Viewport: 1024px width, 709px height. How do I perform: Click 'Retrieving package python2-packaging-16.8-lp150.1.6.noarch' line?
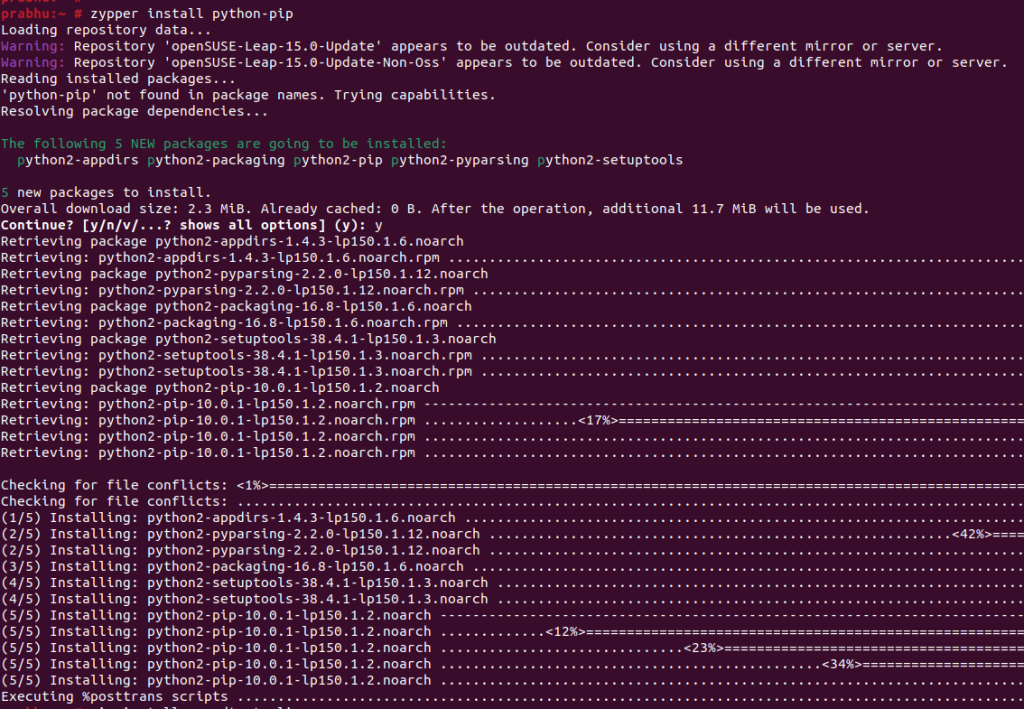tap(236, 307)
